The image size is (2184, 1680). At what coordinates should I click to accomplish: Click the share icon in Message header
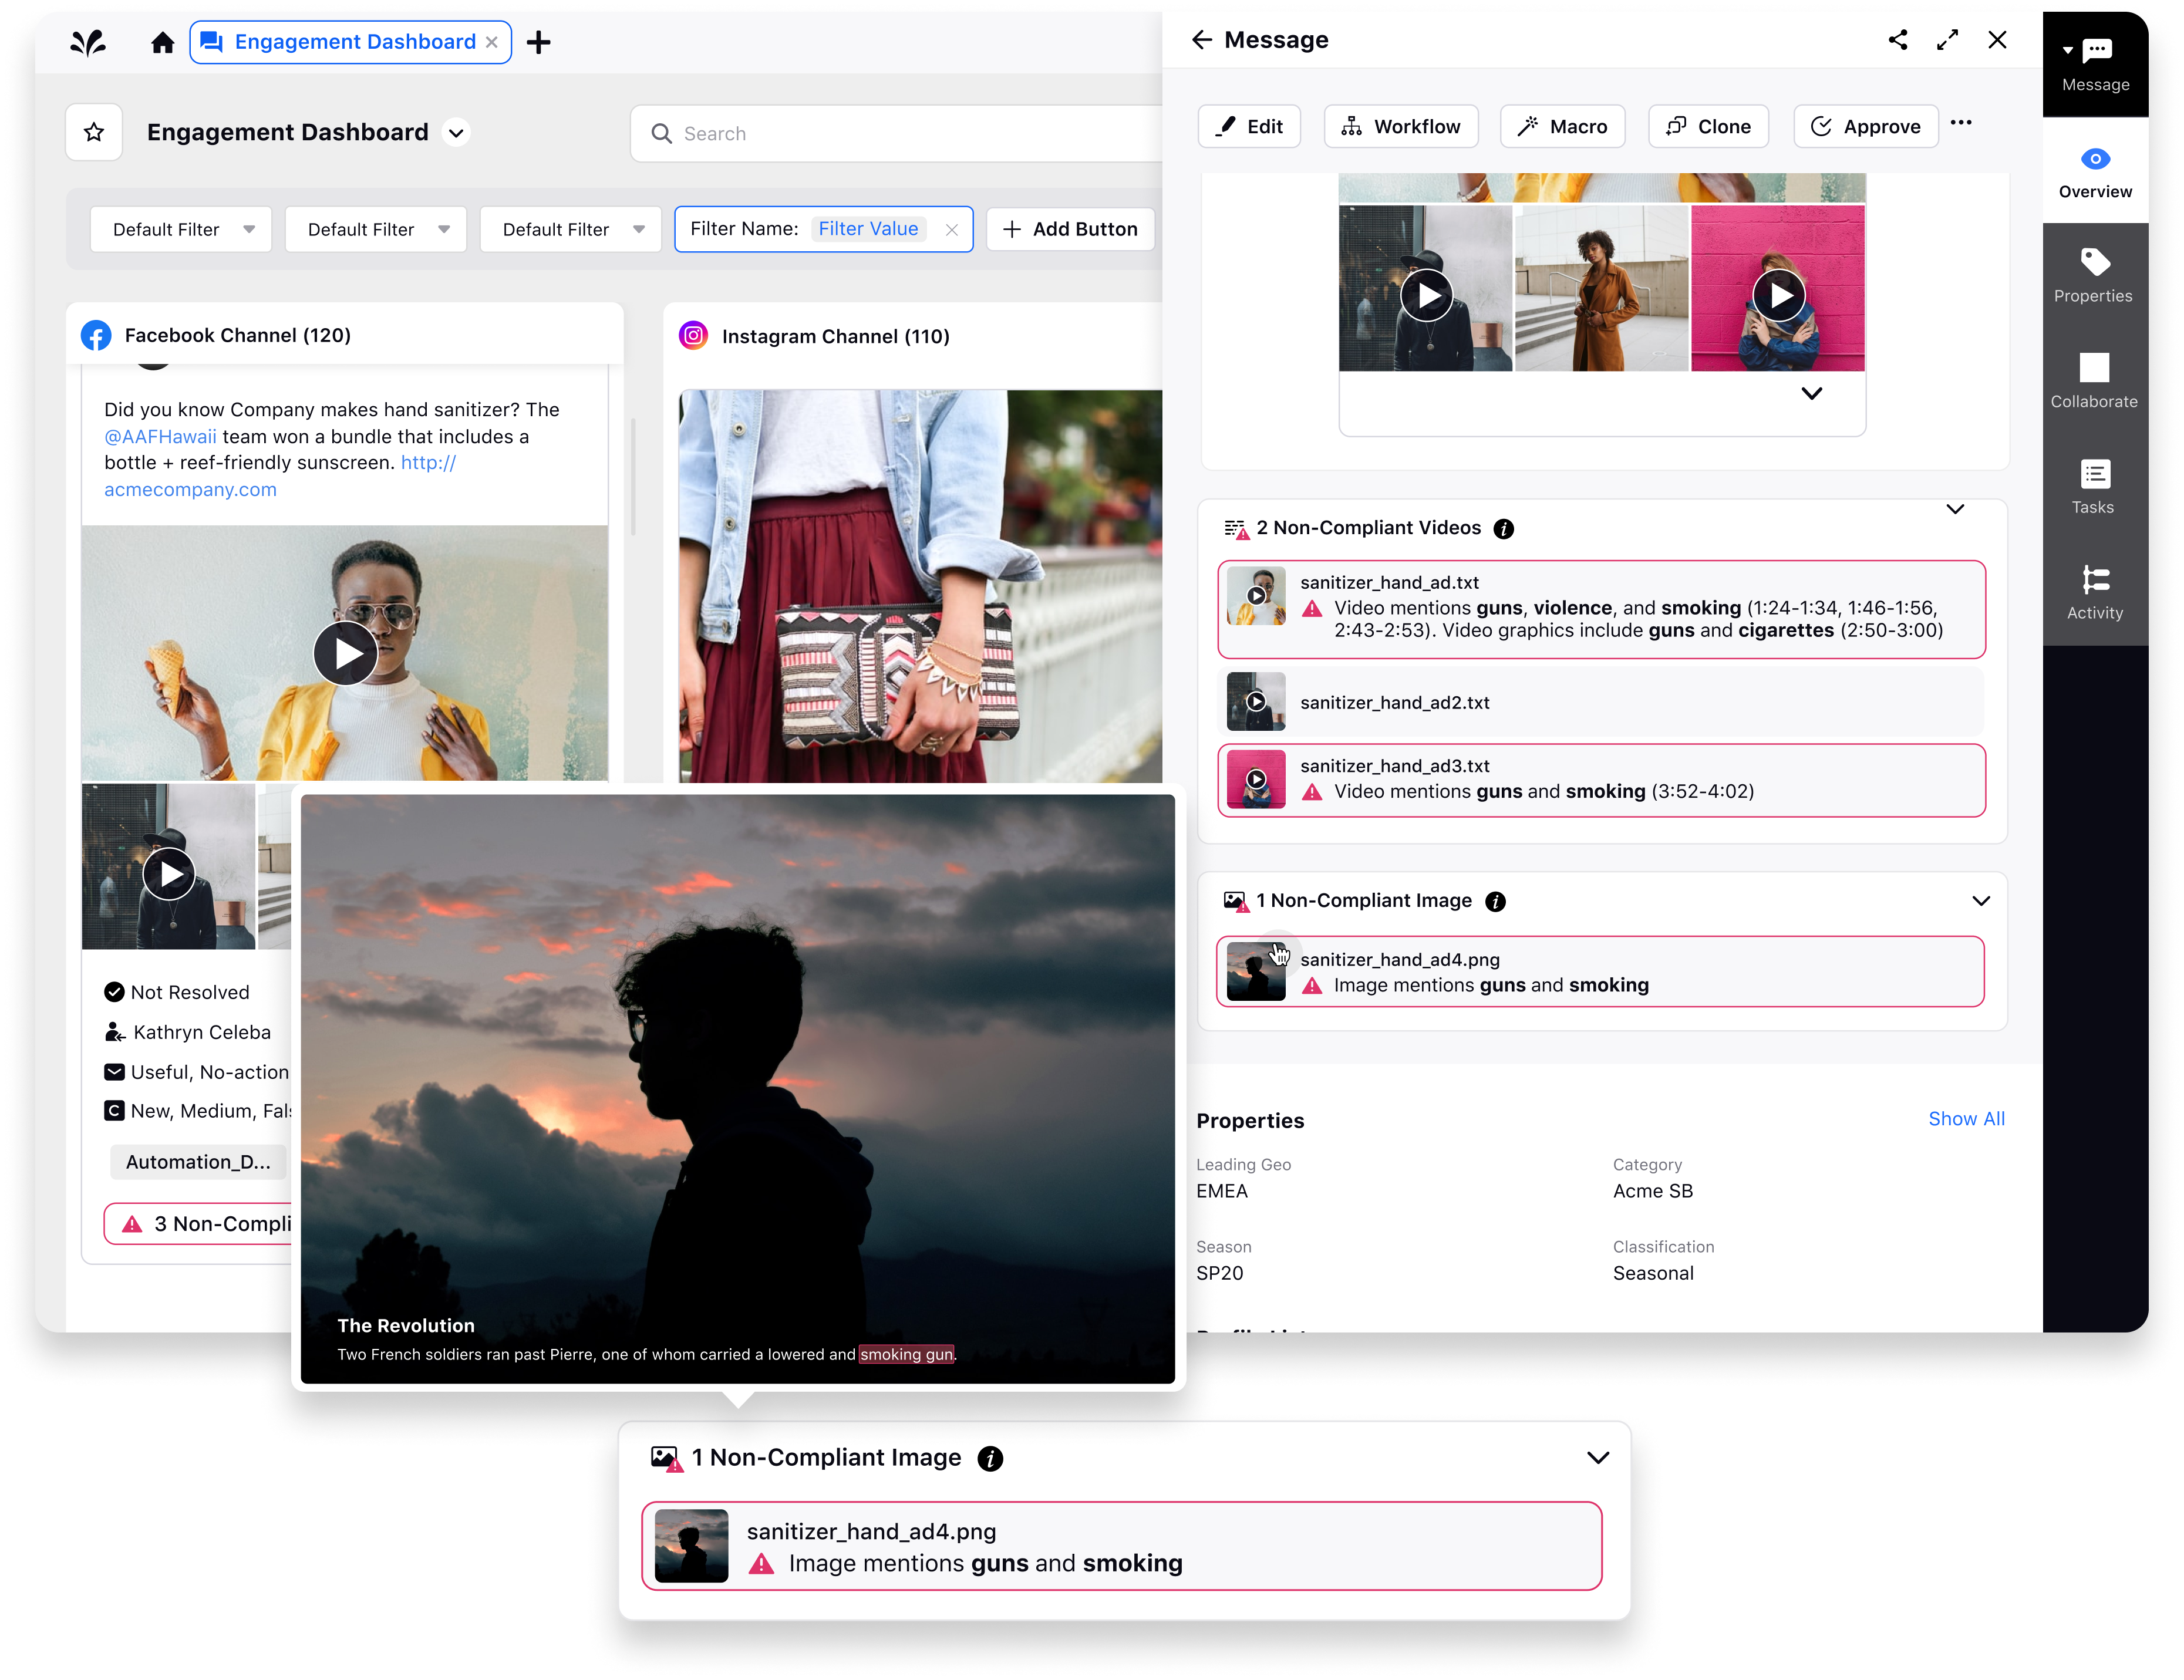[x=1897, y=40]
